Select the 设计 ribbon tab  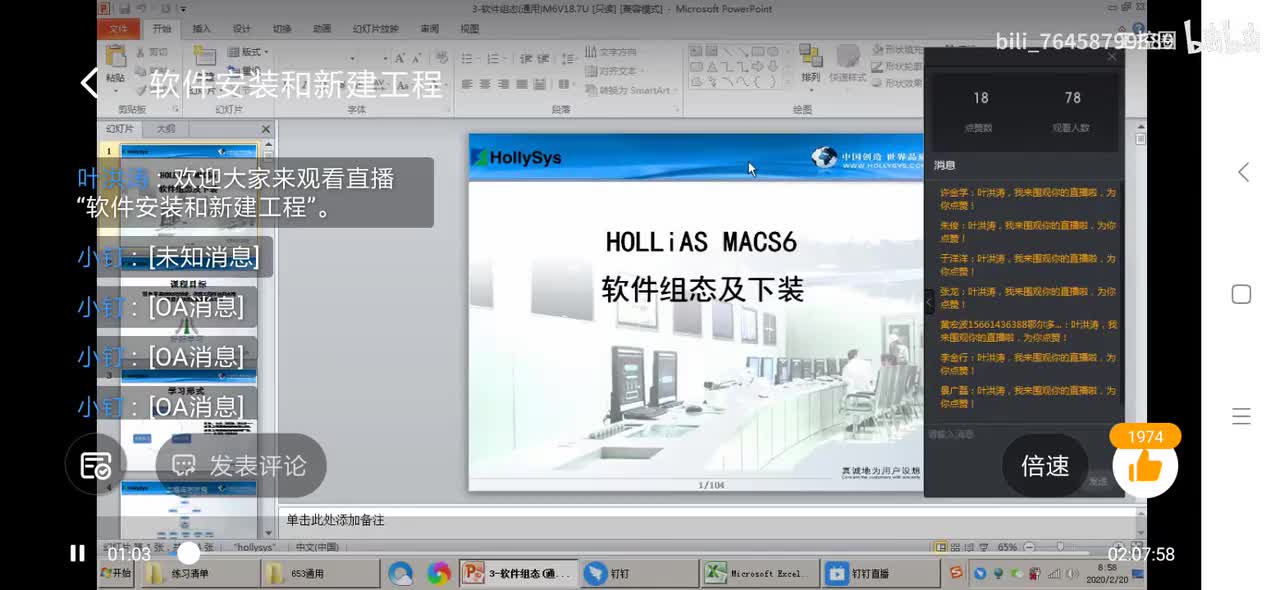pos(242,29)
